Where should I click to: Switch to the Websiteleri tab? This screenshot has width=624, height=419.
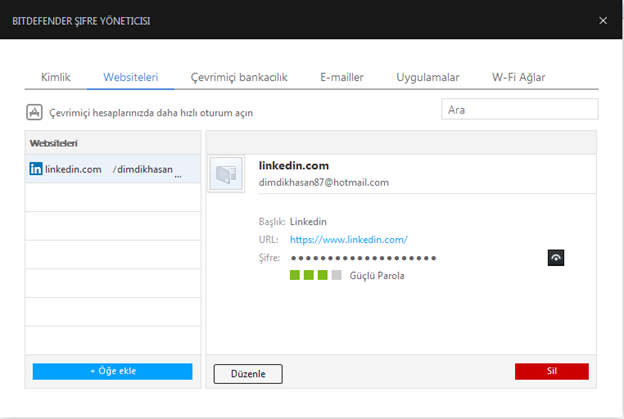[x=131, y=77]
